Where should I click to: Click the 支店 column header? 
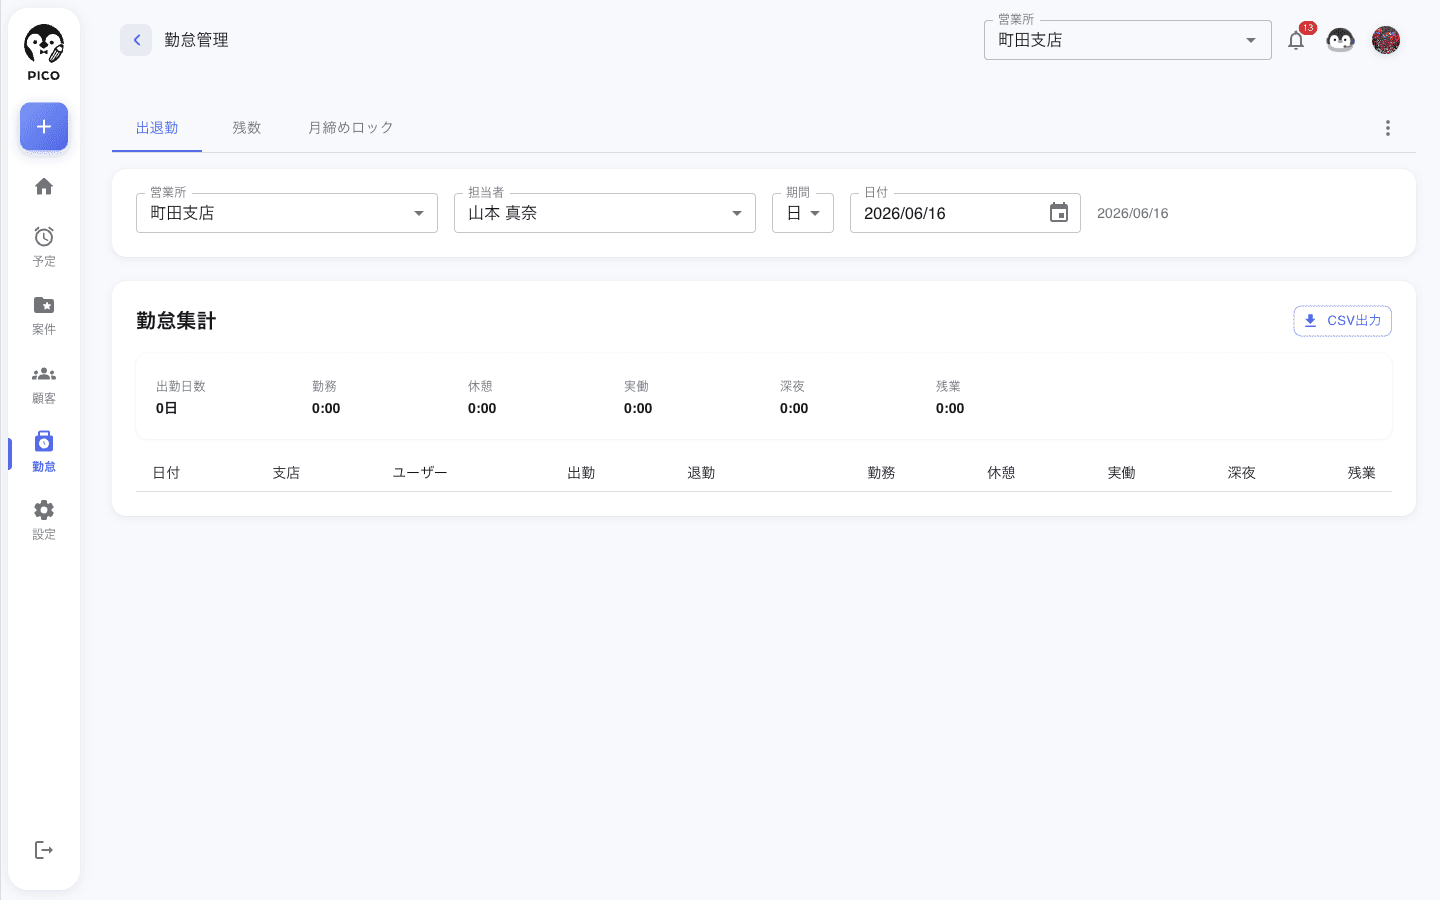click(x=286, y=473)
